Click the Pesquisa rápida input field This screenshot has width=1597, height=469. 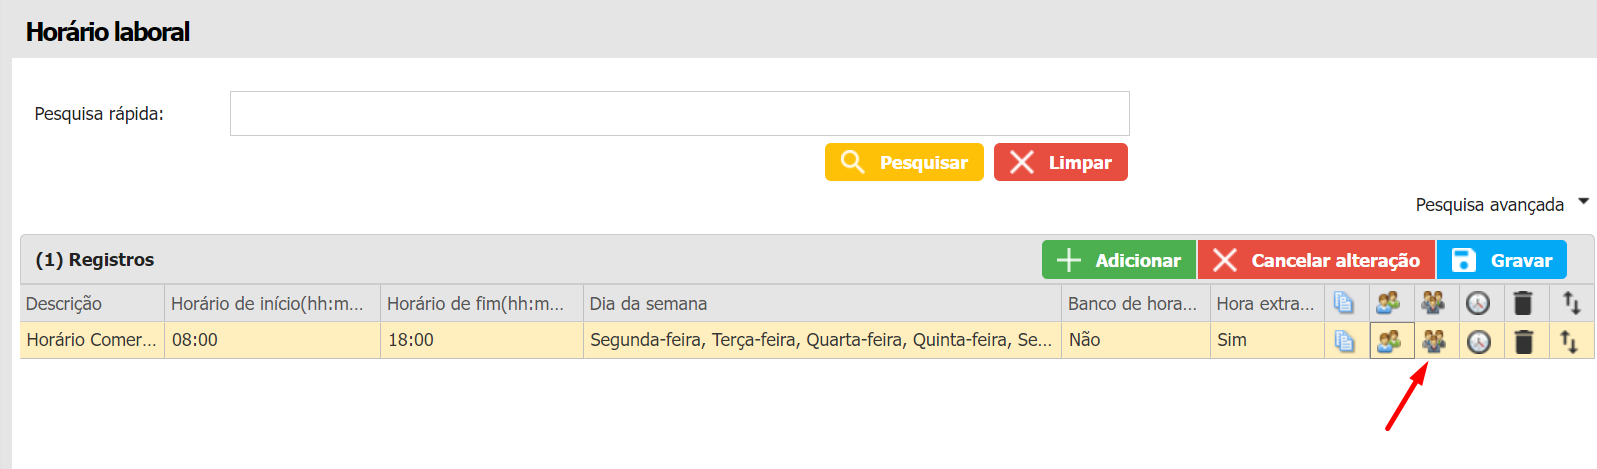click(x=680, y=113)
